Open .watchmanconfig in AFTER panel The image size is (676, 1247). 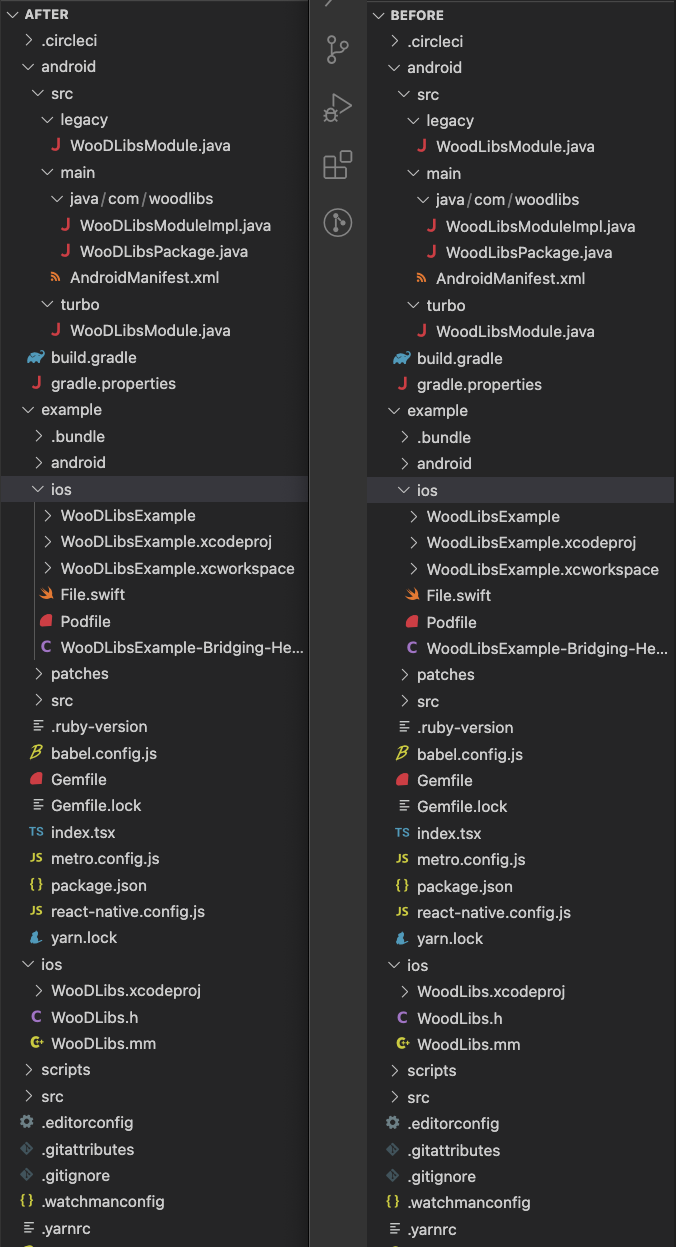[103, 1201]
